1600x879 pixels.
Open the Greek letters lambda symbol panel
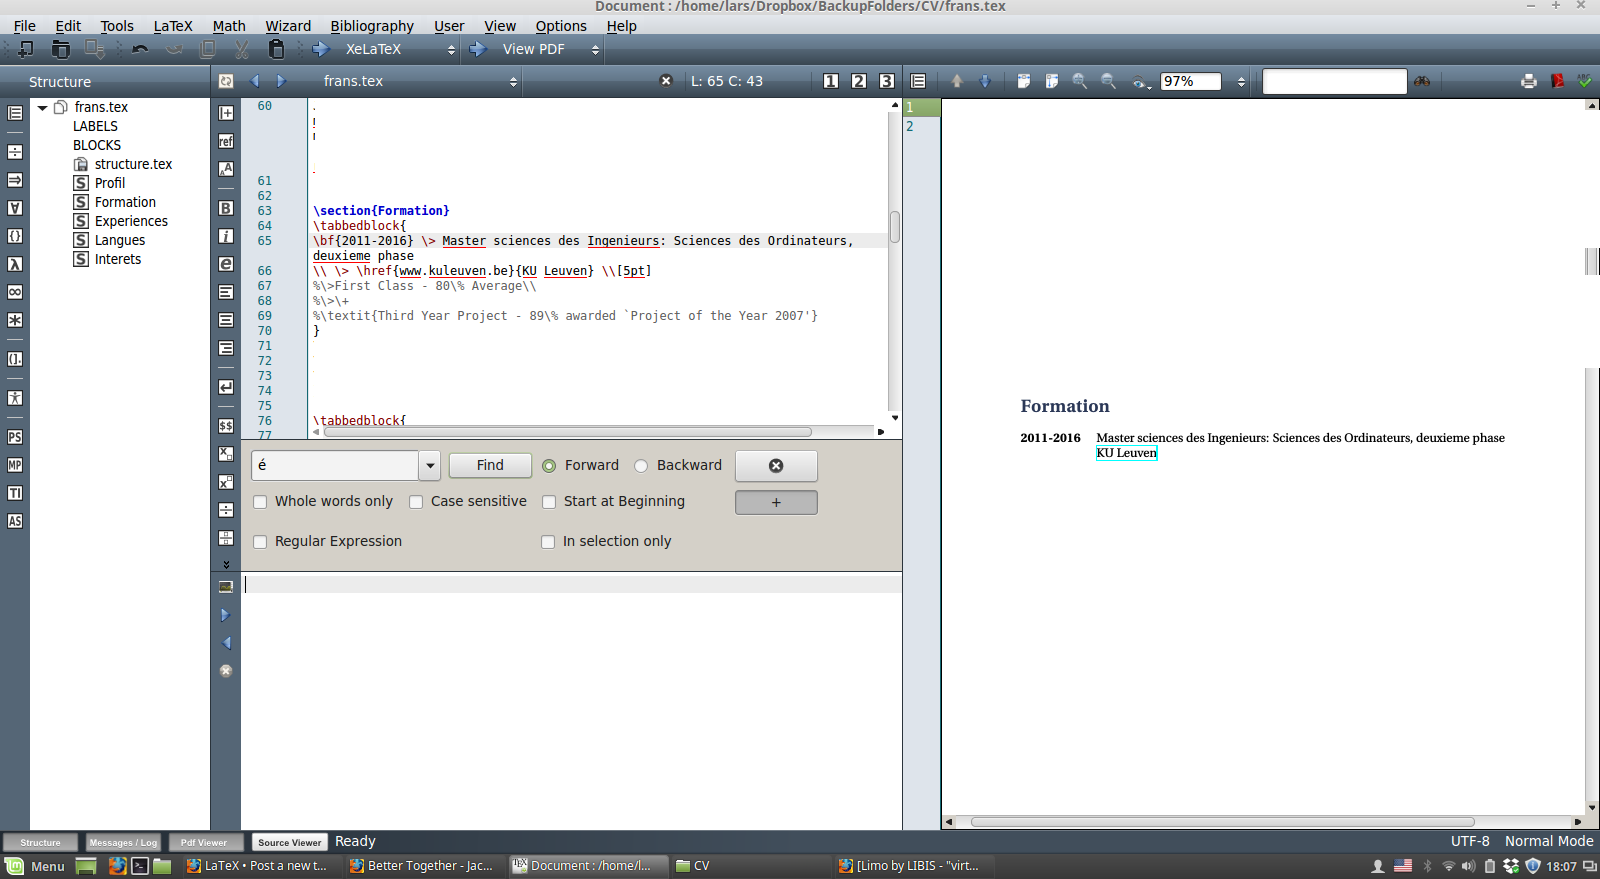tap(15, 264)
